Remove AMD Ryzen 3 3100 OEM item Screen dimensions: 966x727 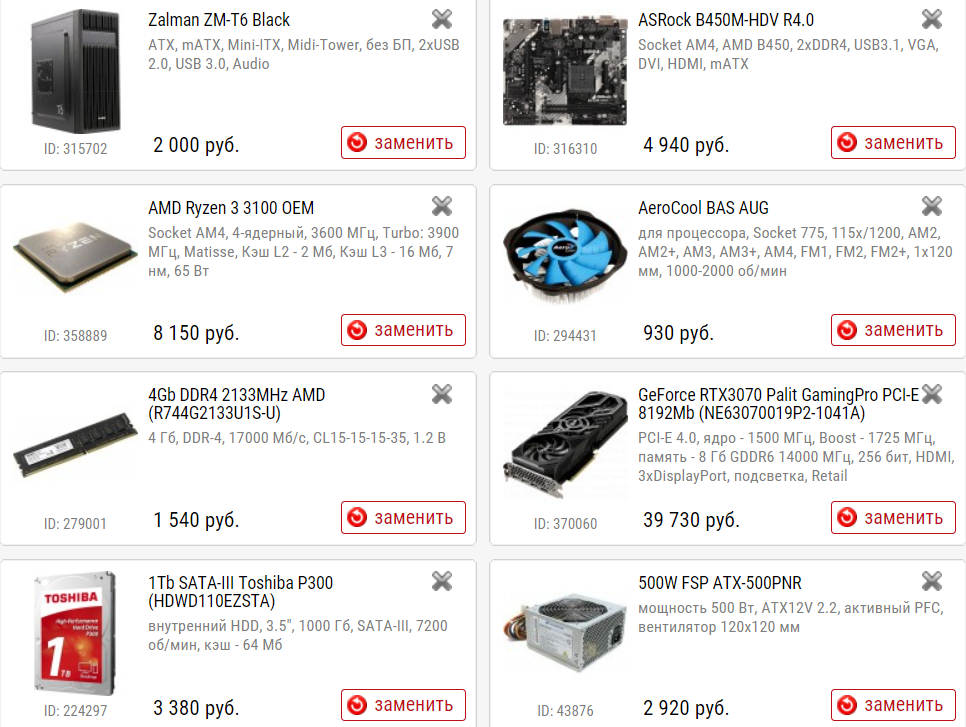click(442, 206)
